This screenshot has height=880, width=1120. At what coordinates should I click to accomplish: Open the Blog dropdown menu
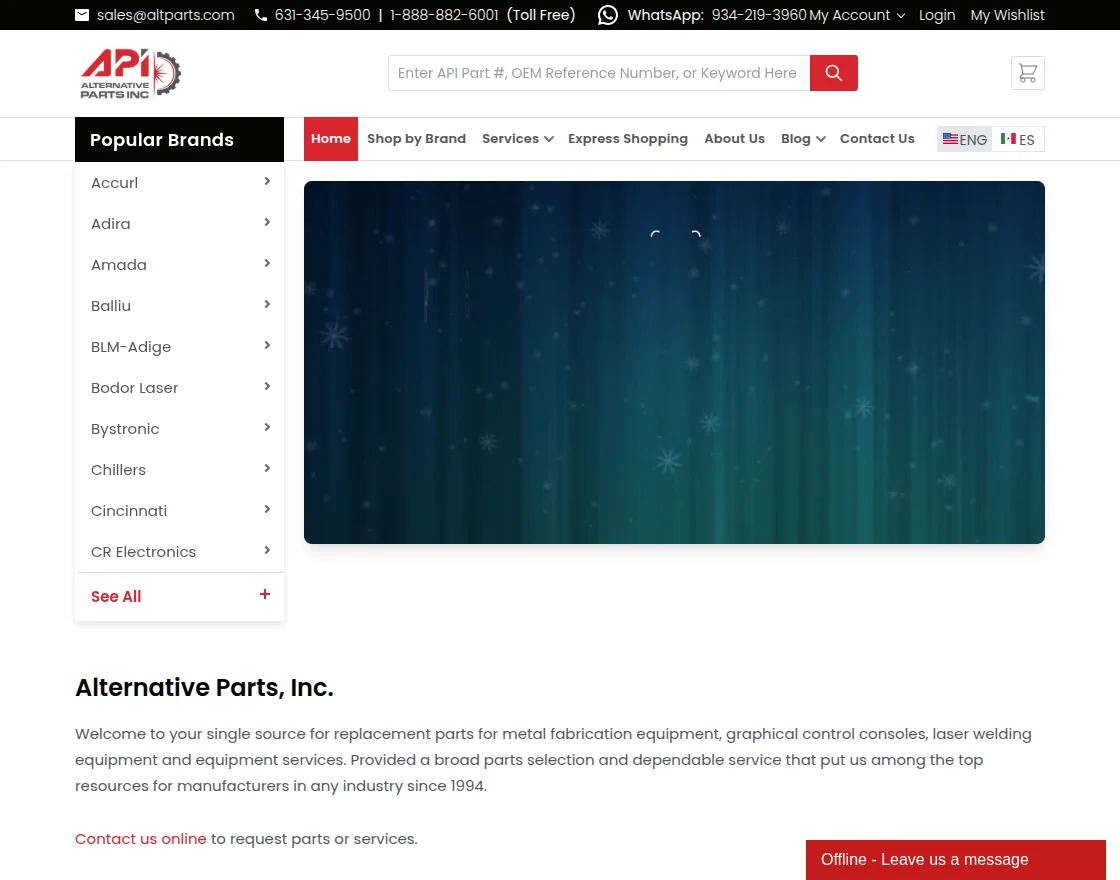pos(802,139)
